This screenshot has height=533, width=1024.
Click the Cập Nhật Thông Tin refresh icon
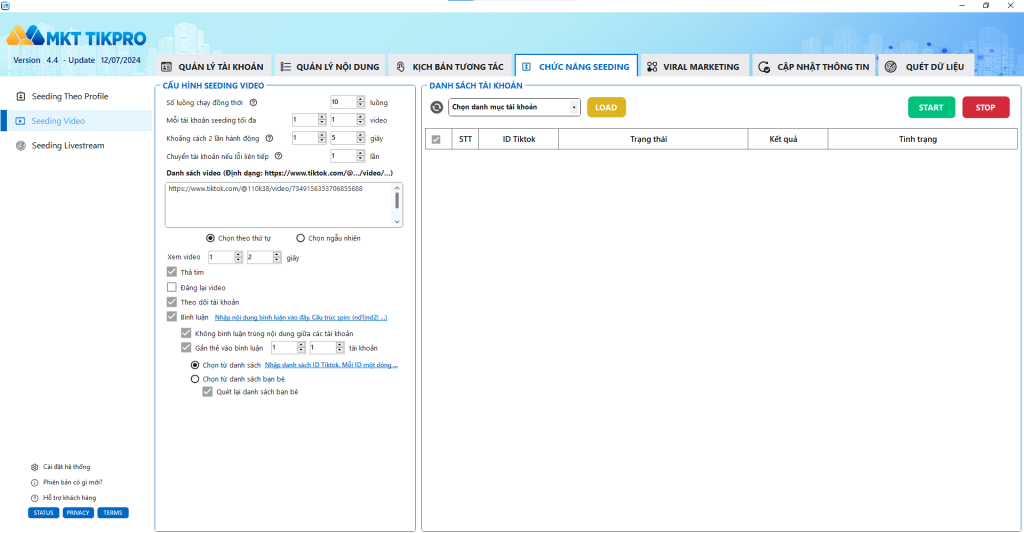tap(764, 67)
